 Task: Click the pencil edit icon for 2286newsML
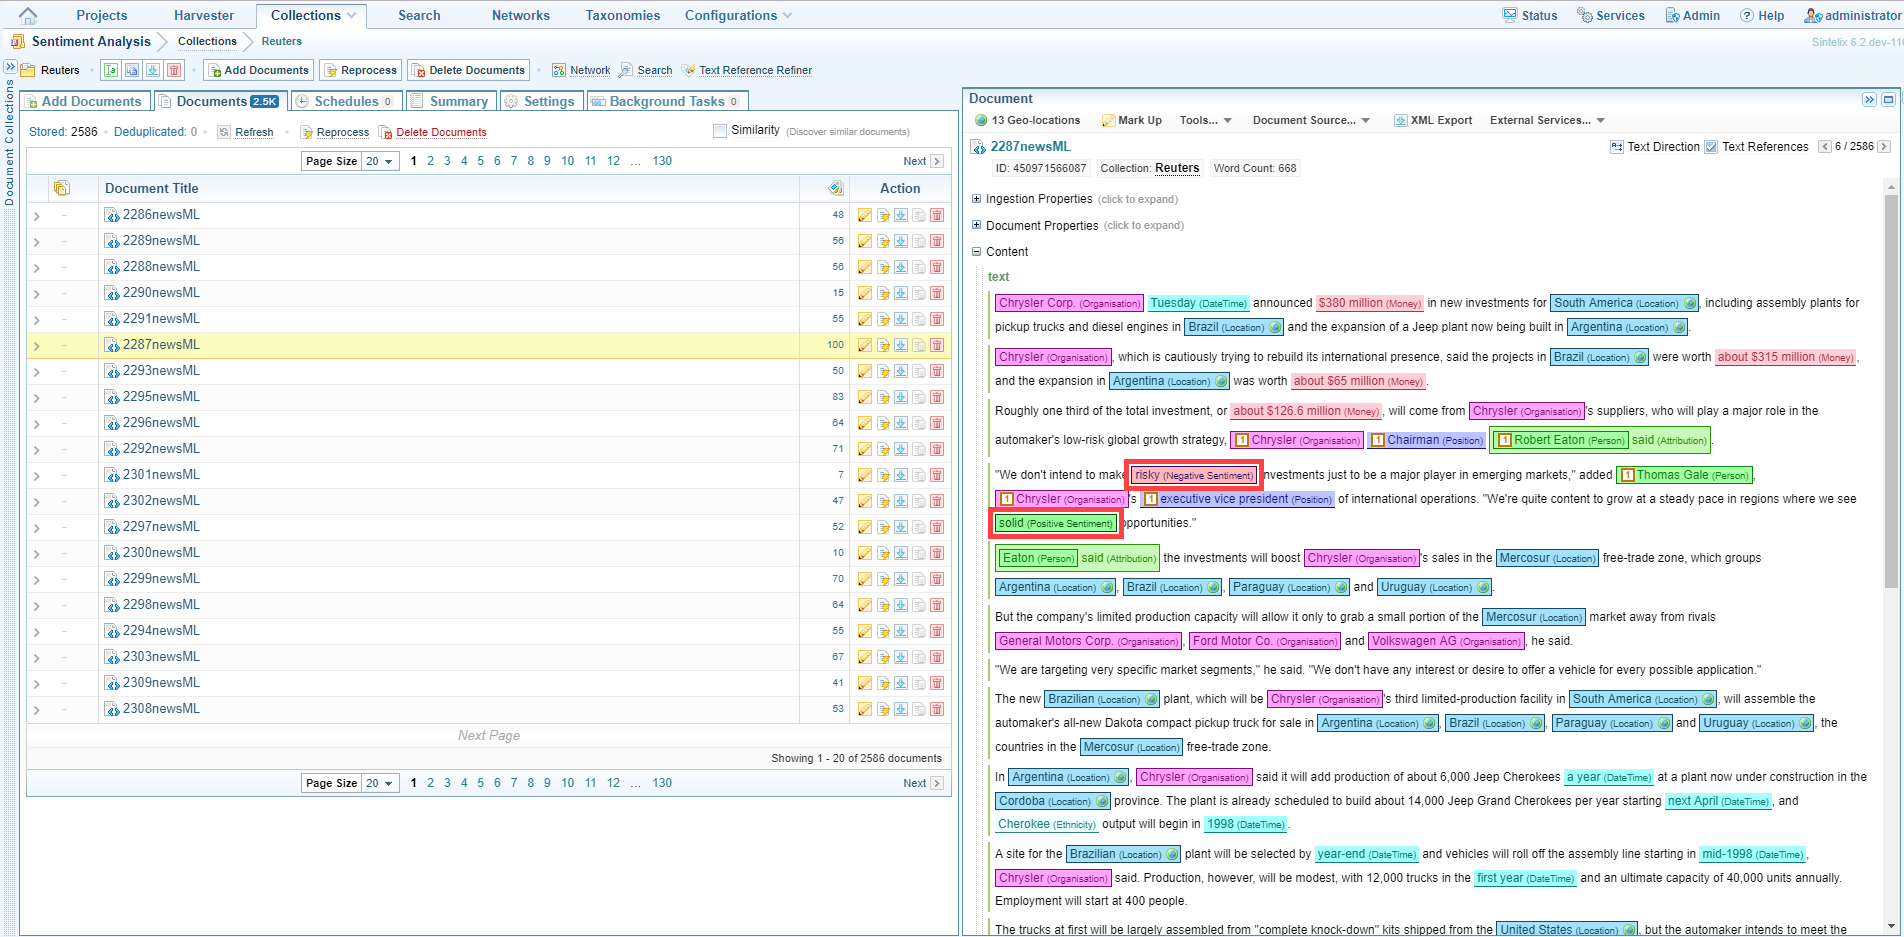pyautogui.click(x=865, y=215)
